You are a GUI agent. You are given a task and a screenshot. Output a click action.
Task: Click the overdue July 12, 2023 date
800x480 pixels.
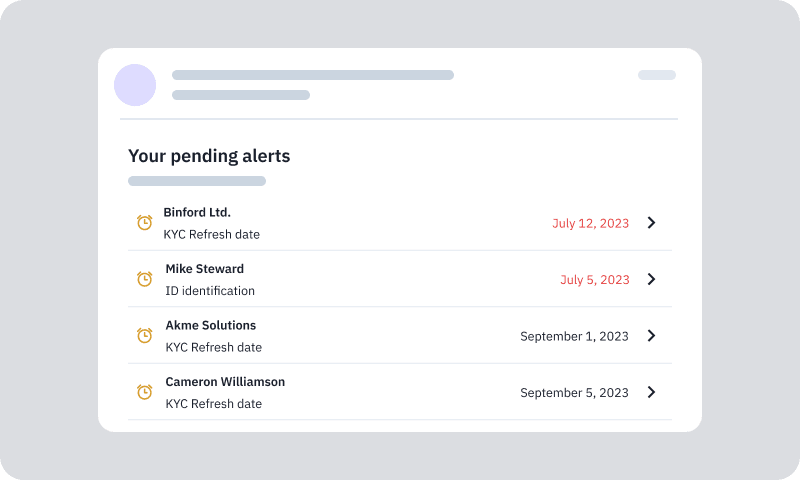[x=590, y=223]
